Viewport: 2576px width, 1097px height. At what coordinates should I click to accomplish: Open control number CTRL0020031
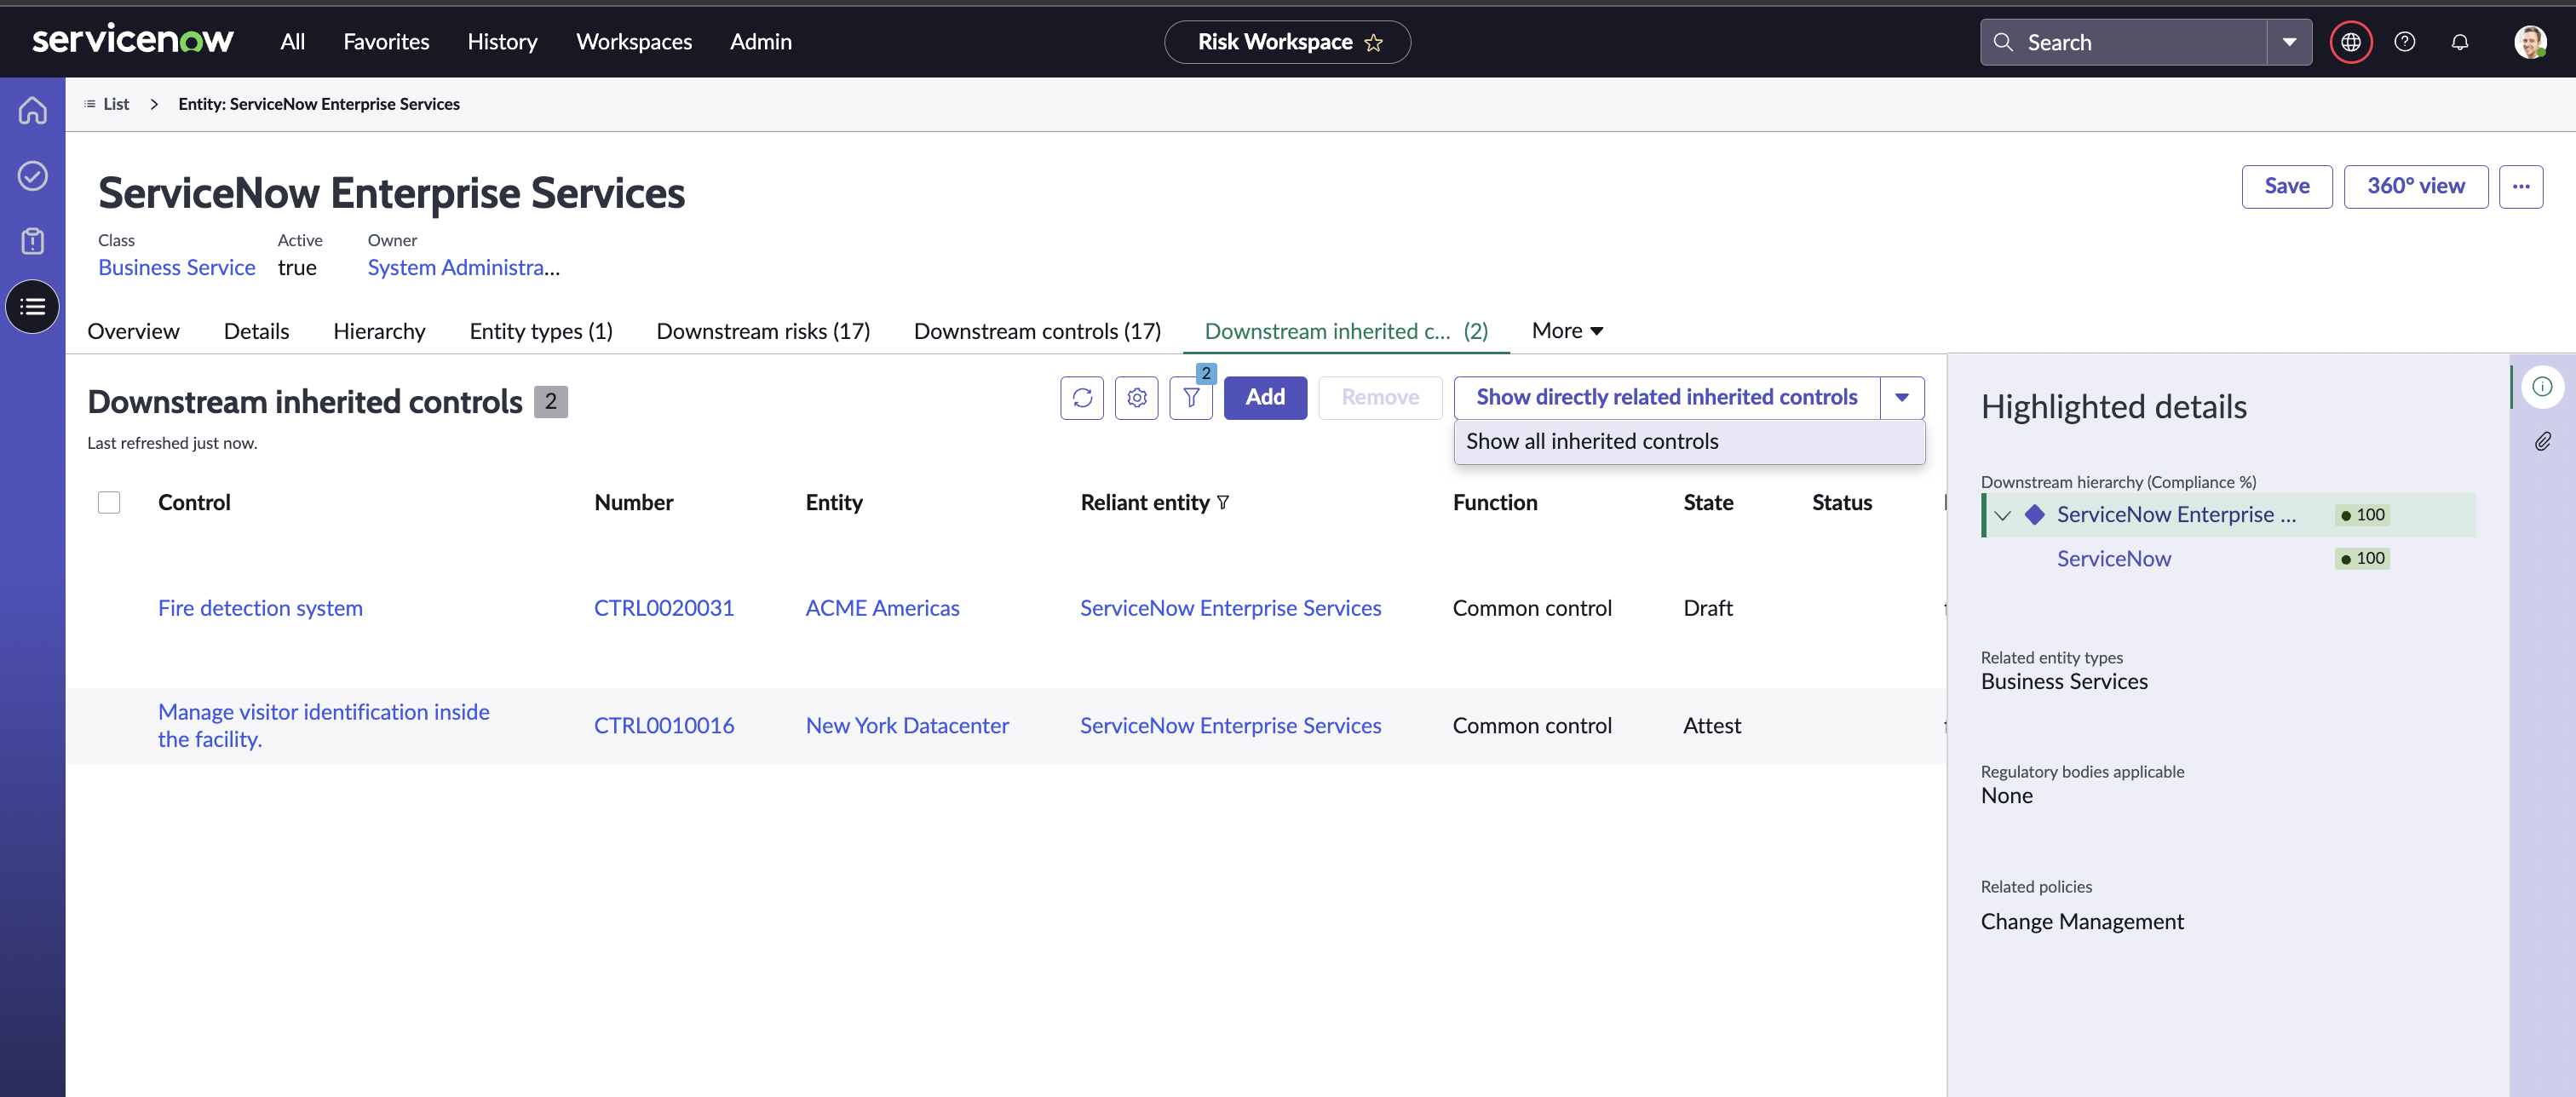tap(664, 608)
